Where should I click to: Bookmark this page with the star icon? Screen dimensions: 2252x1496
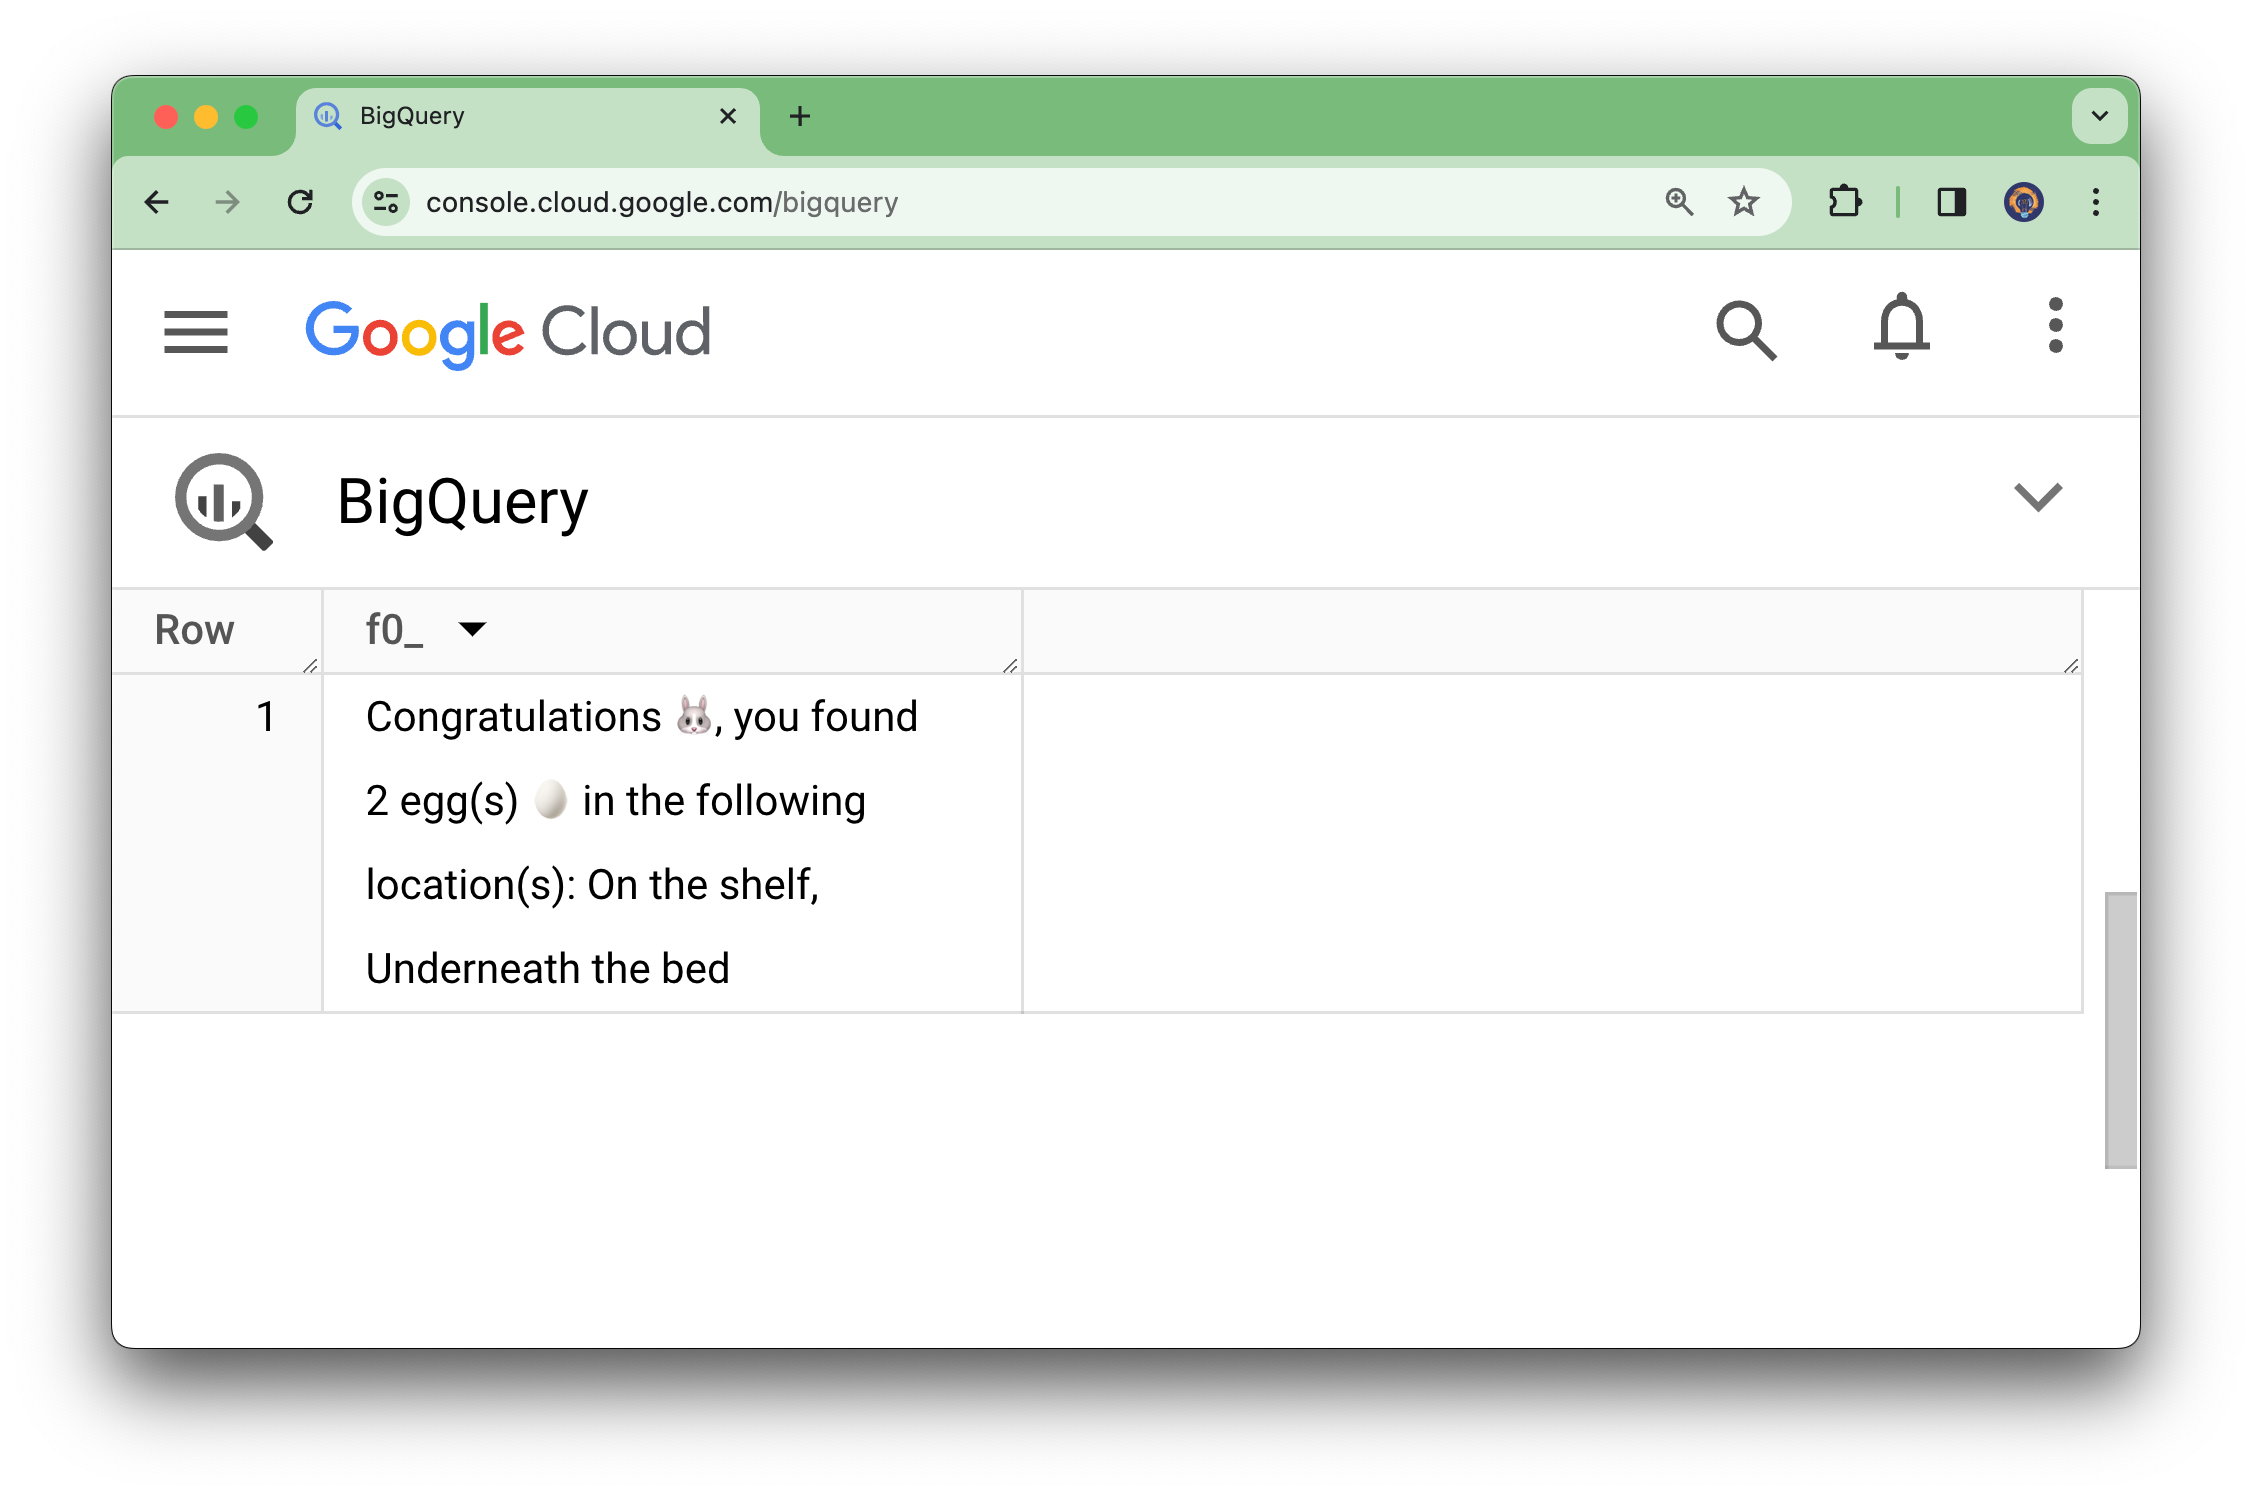[x=1744, y=202]
